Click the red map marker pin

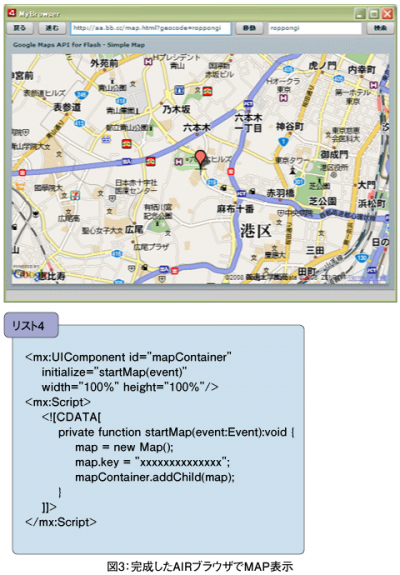click(200, 159)
